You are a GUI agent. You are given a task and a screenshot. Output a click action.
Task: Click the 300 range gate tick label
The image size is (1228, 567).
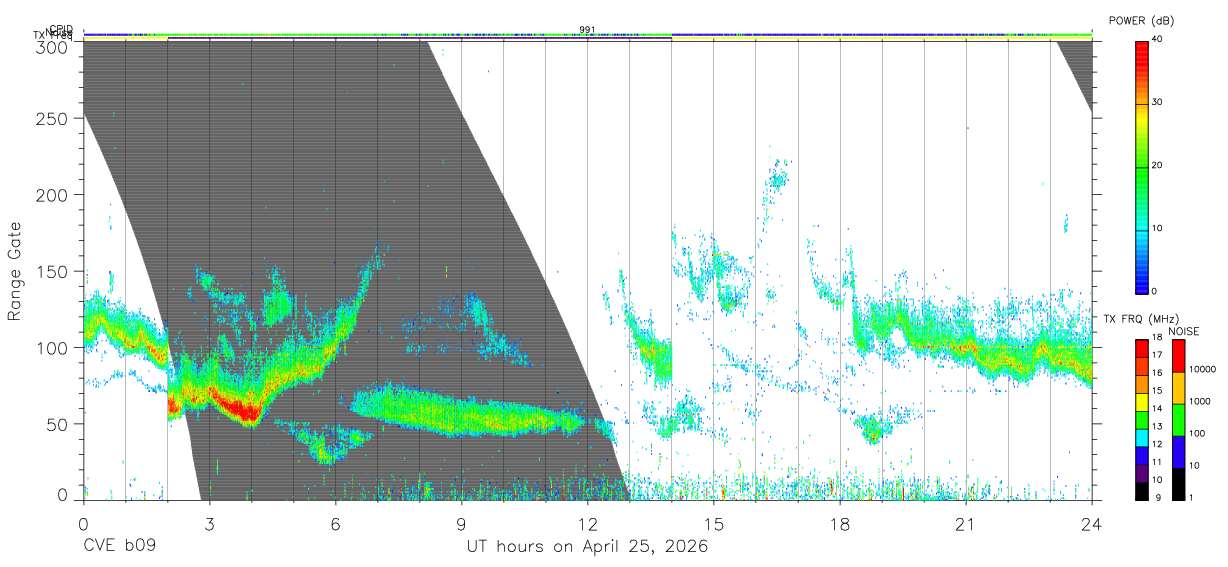54,48
